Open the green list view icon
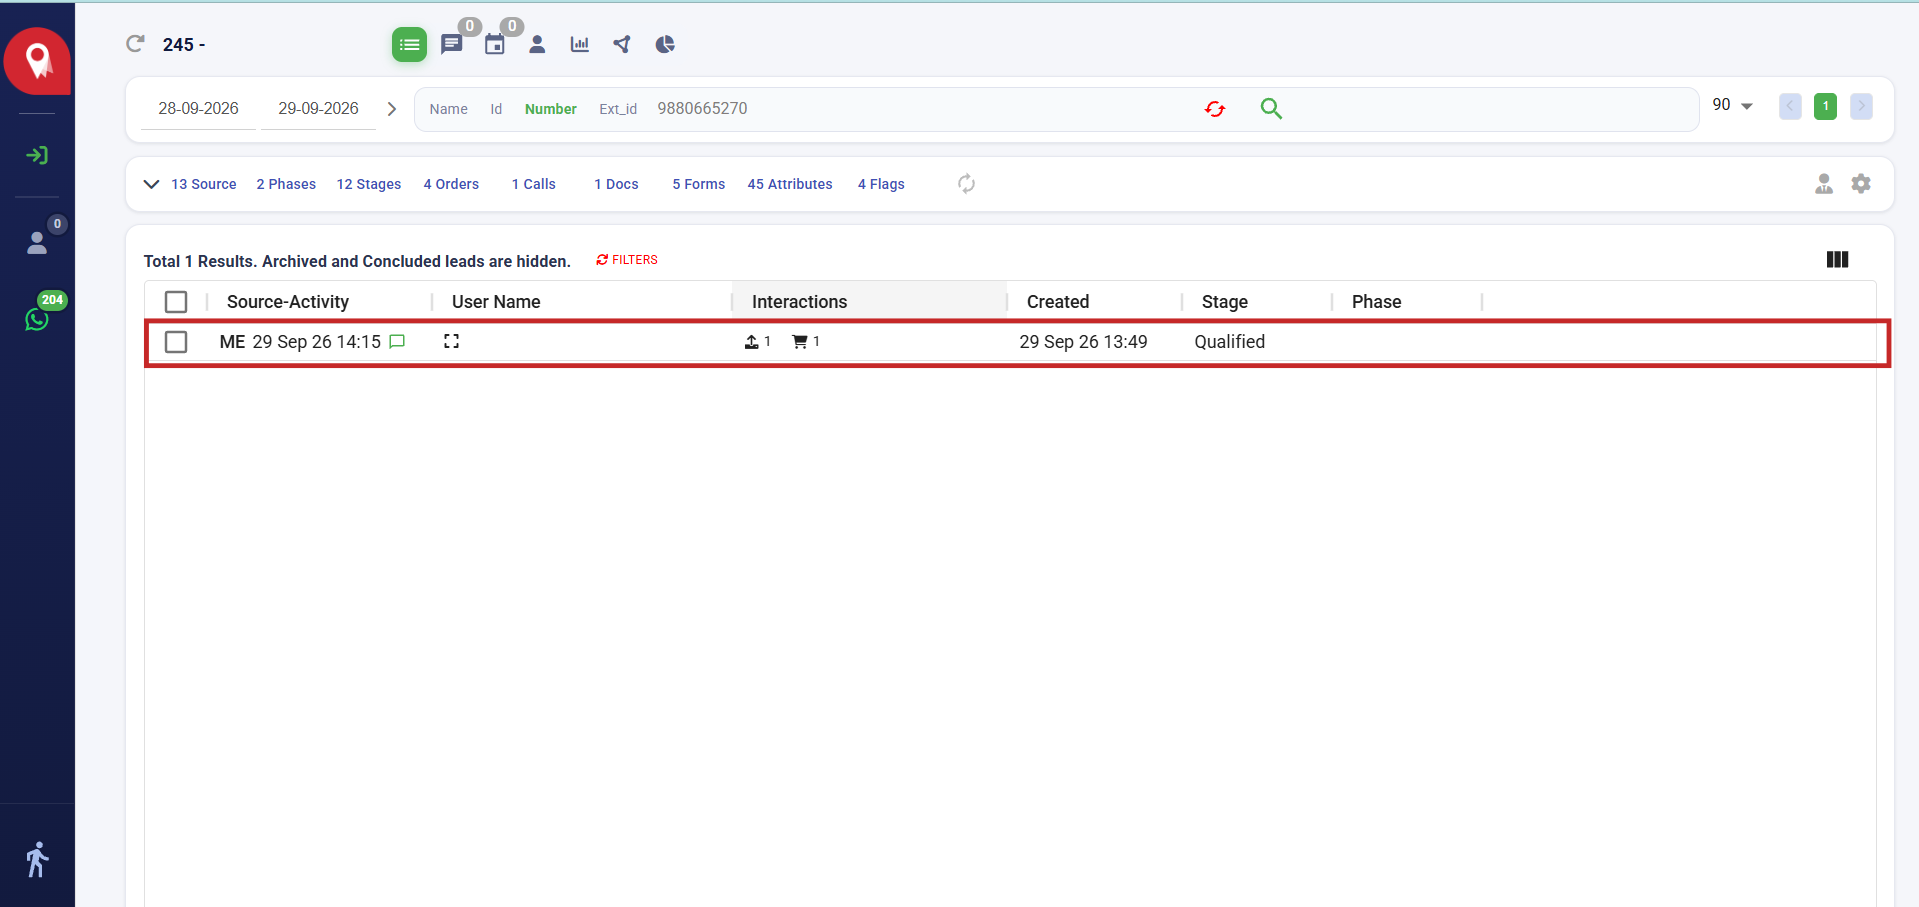The height and width of the screenshot is (907, 1919). coord(409,44)
